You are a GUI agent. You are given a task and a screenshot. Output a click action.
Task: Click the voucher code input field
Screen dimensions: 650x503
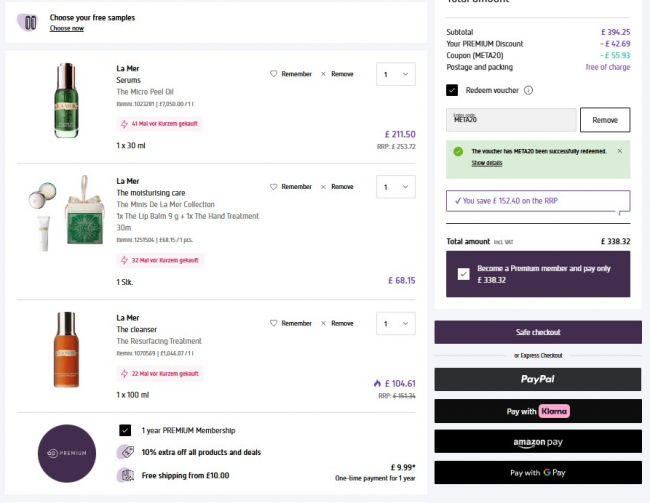point(510,120)
